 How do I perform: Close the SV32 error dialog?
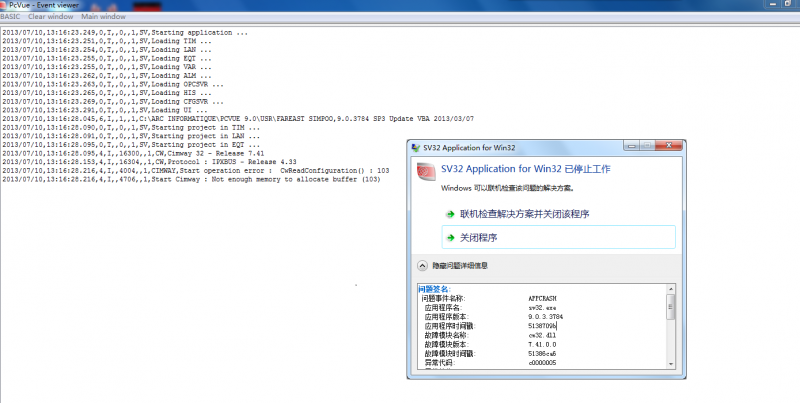[669, 146]
